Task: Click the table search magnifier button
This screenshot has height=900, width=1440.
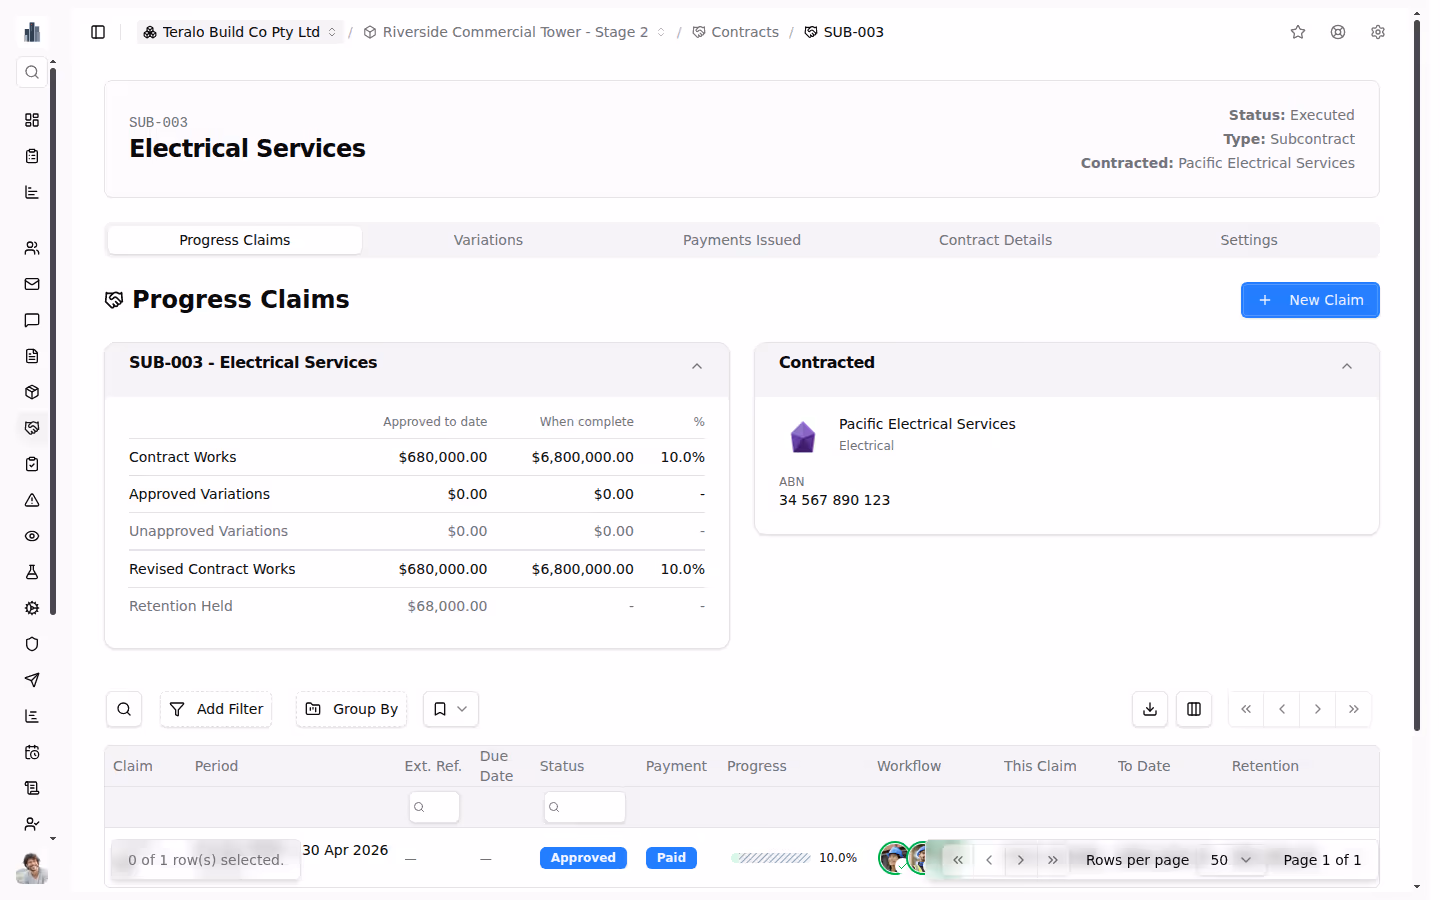Action: tap(124, 709)
